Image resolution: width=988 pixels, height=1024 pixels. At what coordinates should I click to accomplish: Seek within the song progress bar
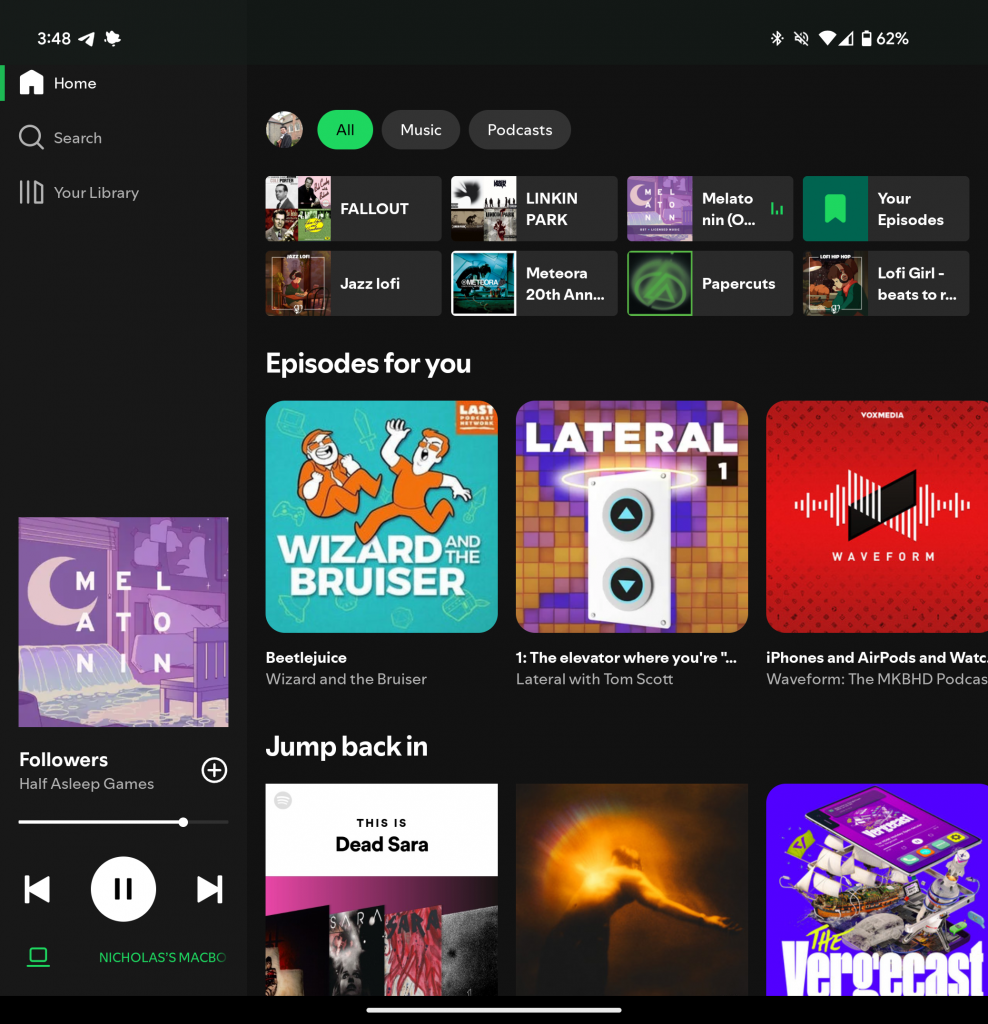tap(123, 822)
